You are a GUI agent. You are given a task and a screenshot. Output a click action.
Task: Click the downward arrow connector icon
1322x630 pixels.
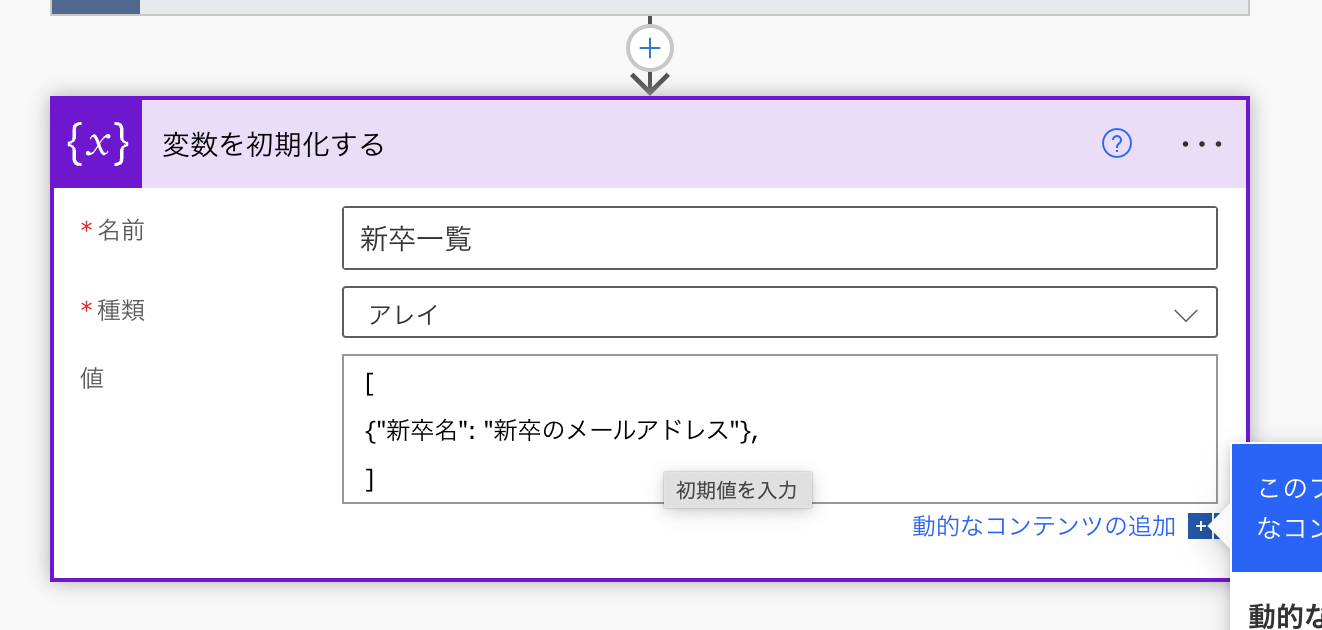[x=650, y=80]
